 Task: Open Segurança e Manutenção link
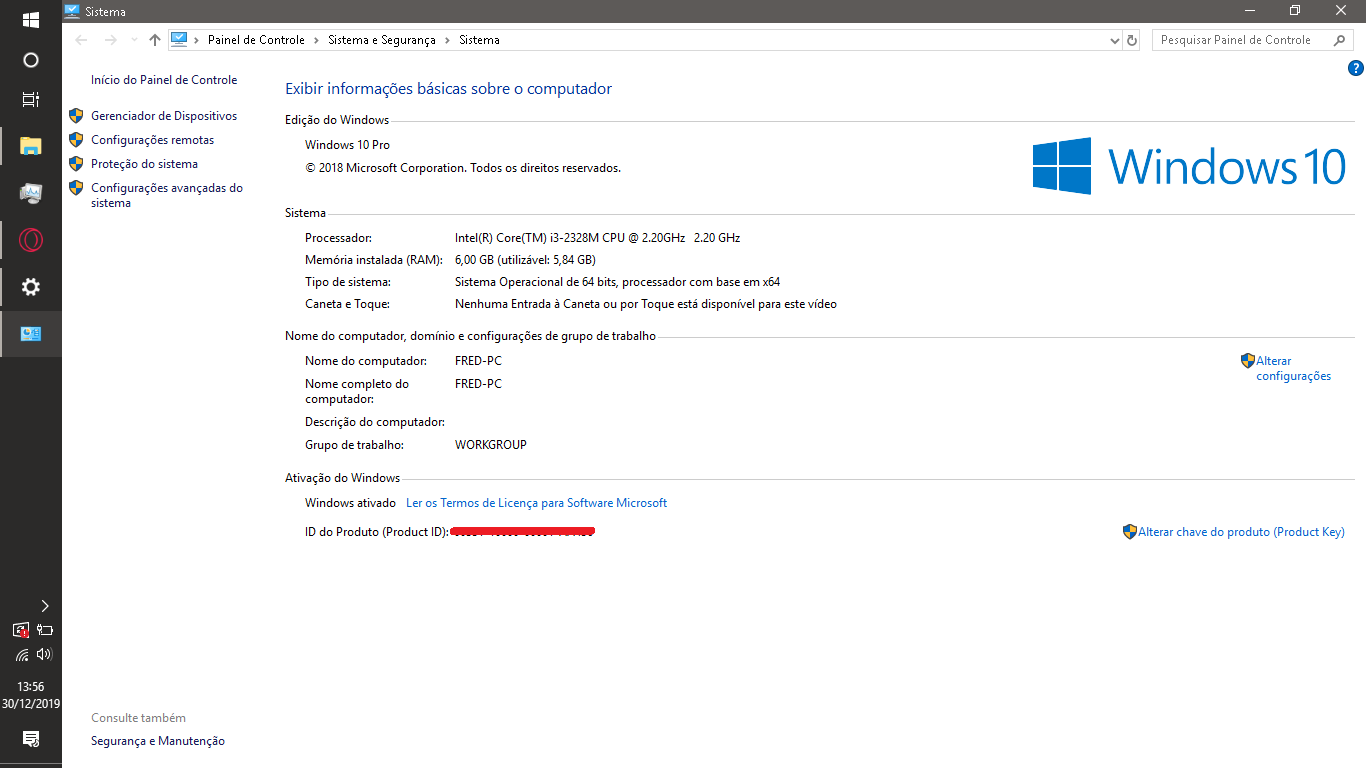click(x=158, y=741)
